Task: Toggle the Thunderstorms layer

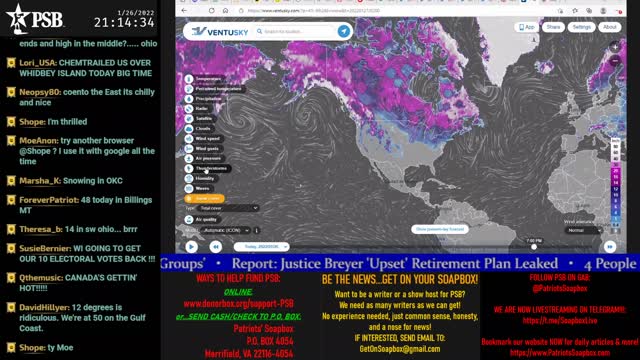Action: coord(207,168)
